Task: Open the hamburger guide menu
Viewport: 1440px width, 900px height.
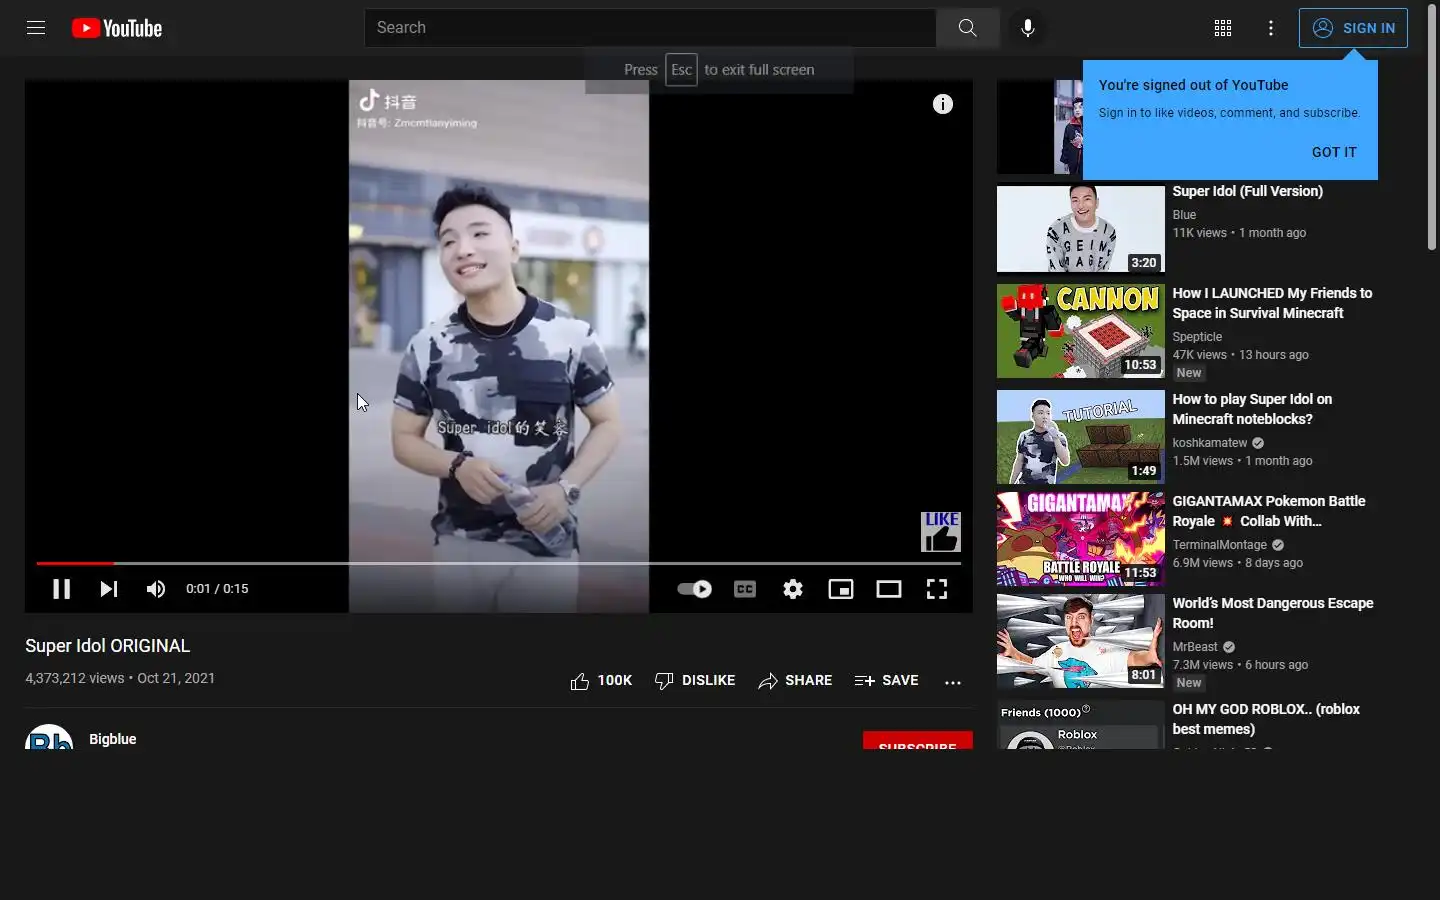Action: (x=36, y=28)
